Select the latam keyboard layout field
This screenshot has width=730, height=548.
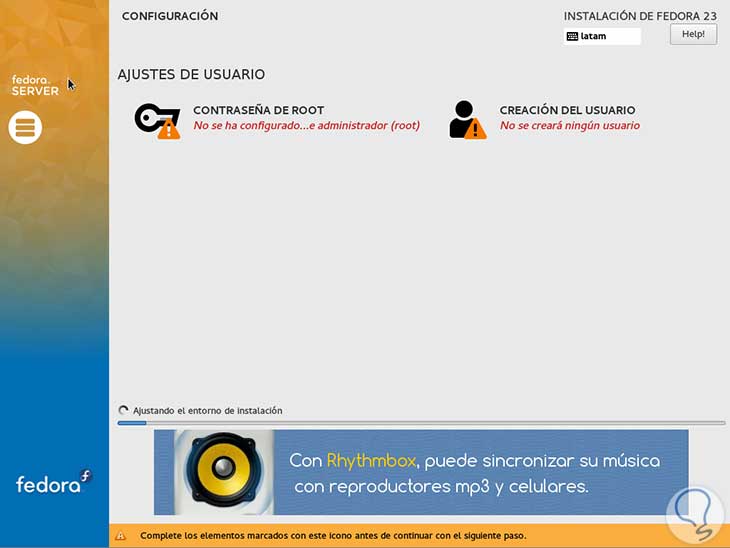click(602, 36)
